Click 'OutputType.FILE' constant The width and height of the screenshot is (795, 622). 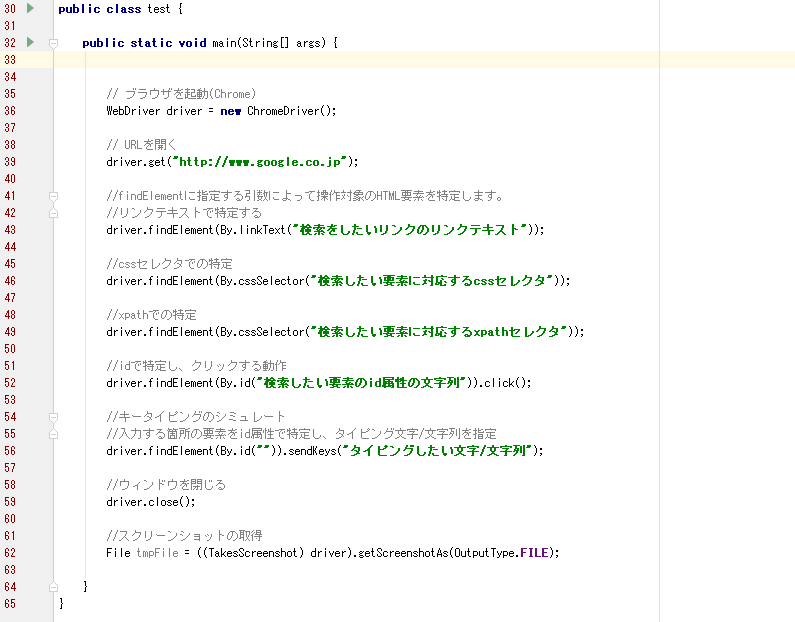pos(501,553)
